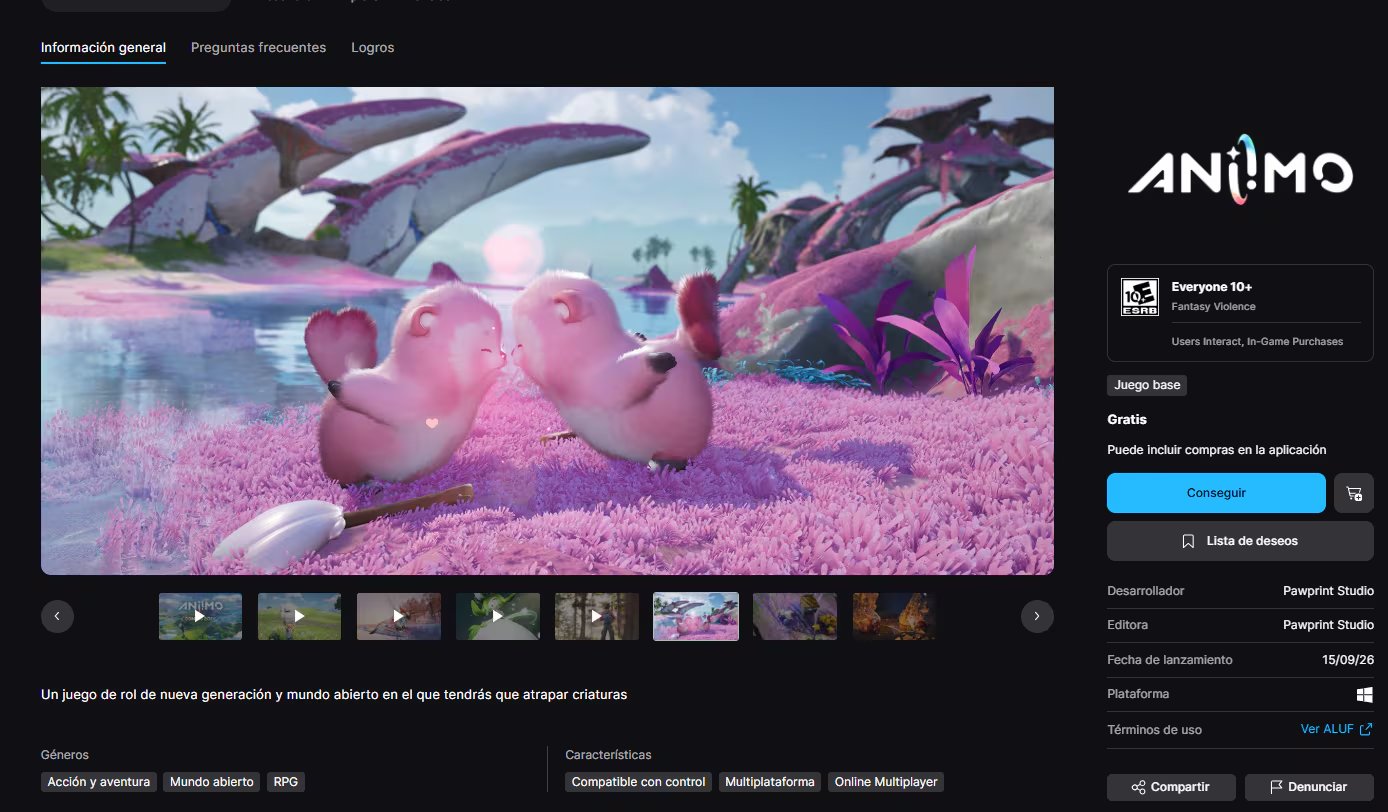Click the RPG genre tag
Image resolution: width=1388 pixels, height=812 pixels.
click(286, 782)
